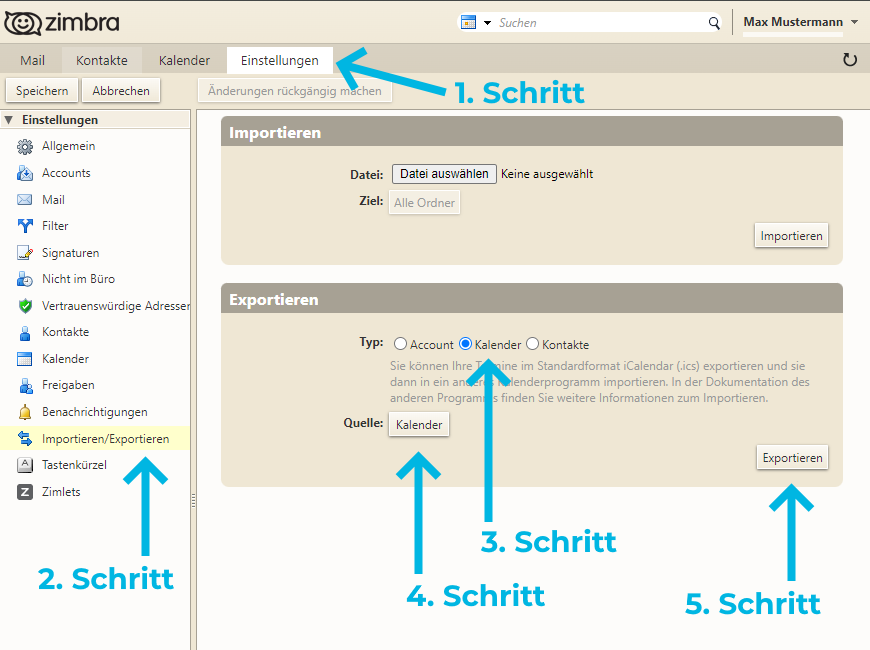
Task: Switch to the Mail tab
Action: (32, 60)
